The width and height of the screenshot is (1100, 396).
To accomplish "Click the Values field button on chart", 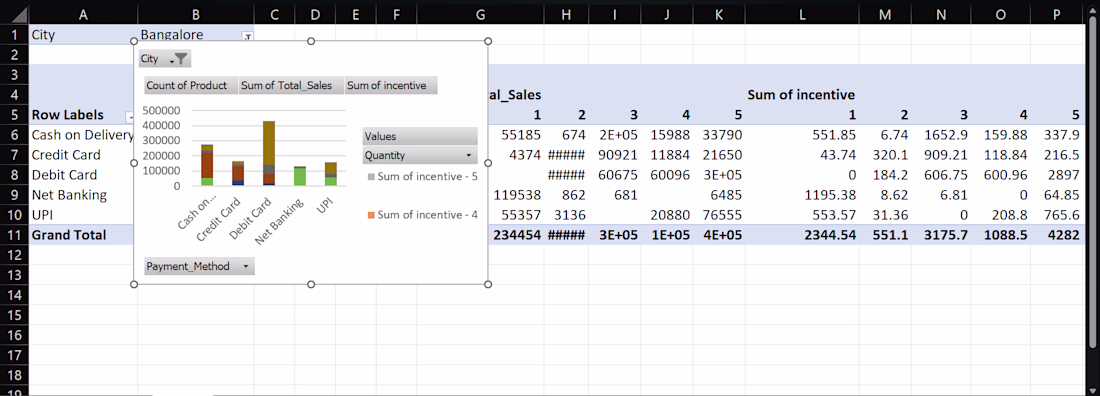I will pyautogui.click(x=420, y=136).
